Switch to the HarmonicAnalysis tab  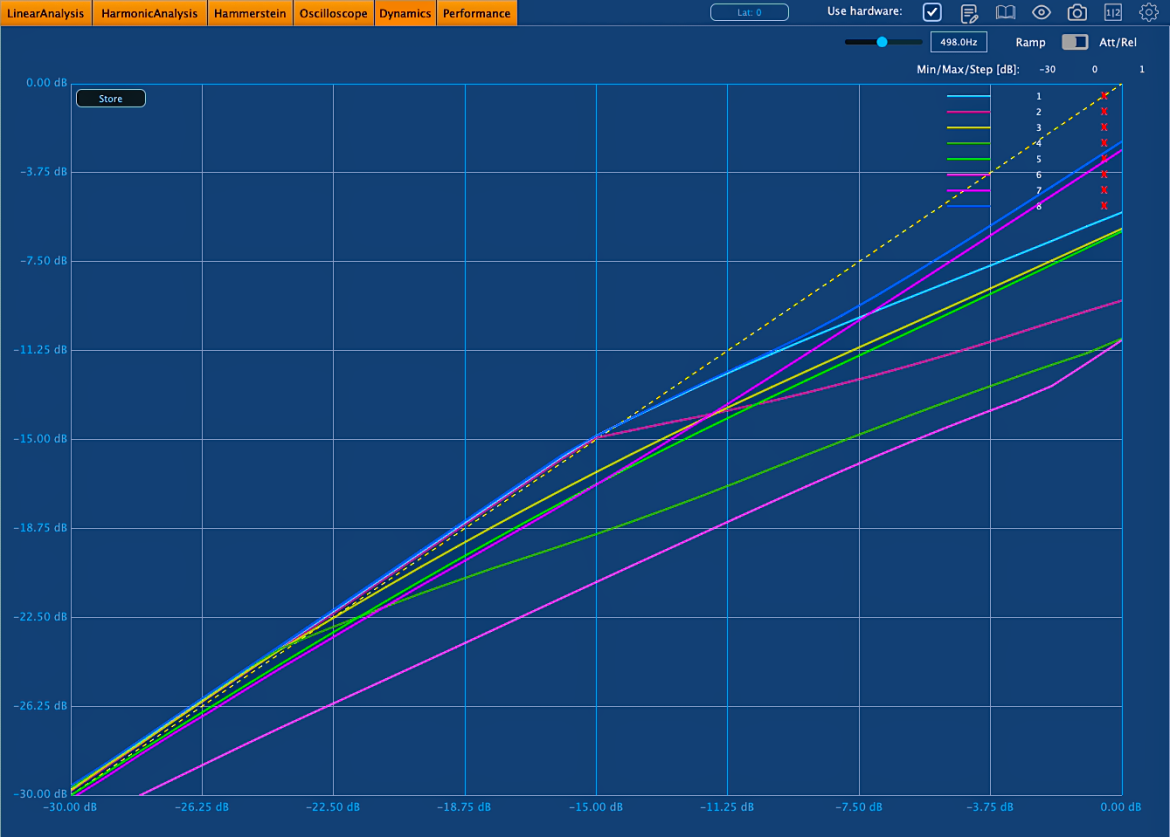[149, 13]
